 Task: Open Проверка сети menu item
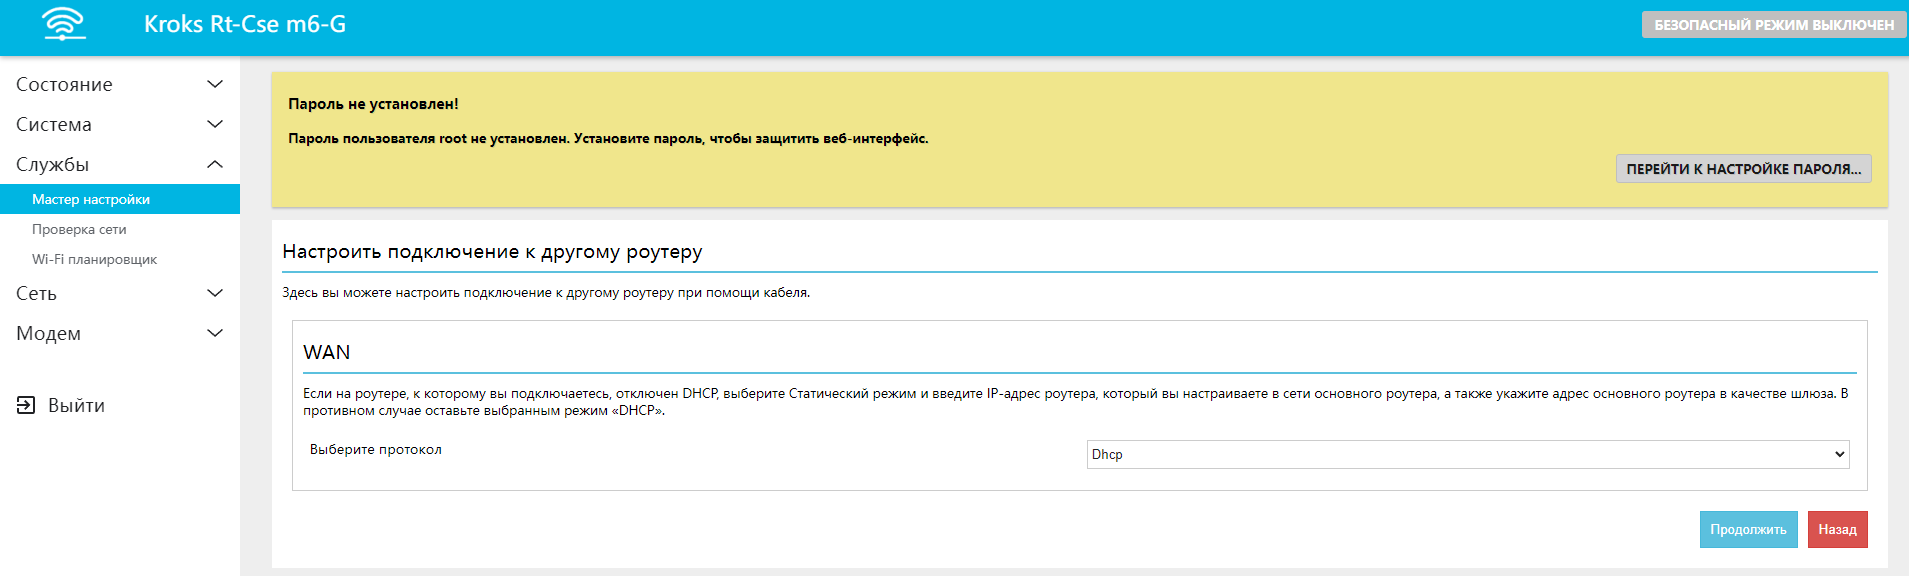79,230
